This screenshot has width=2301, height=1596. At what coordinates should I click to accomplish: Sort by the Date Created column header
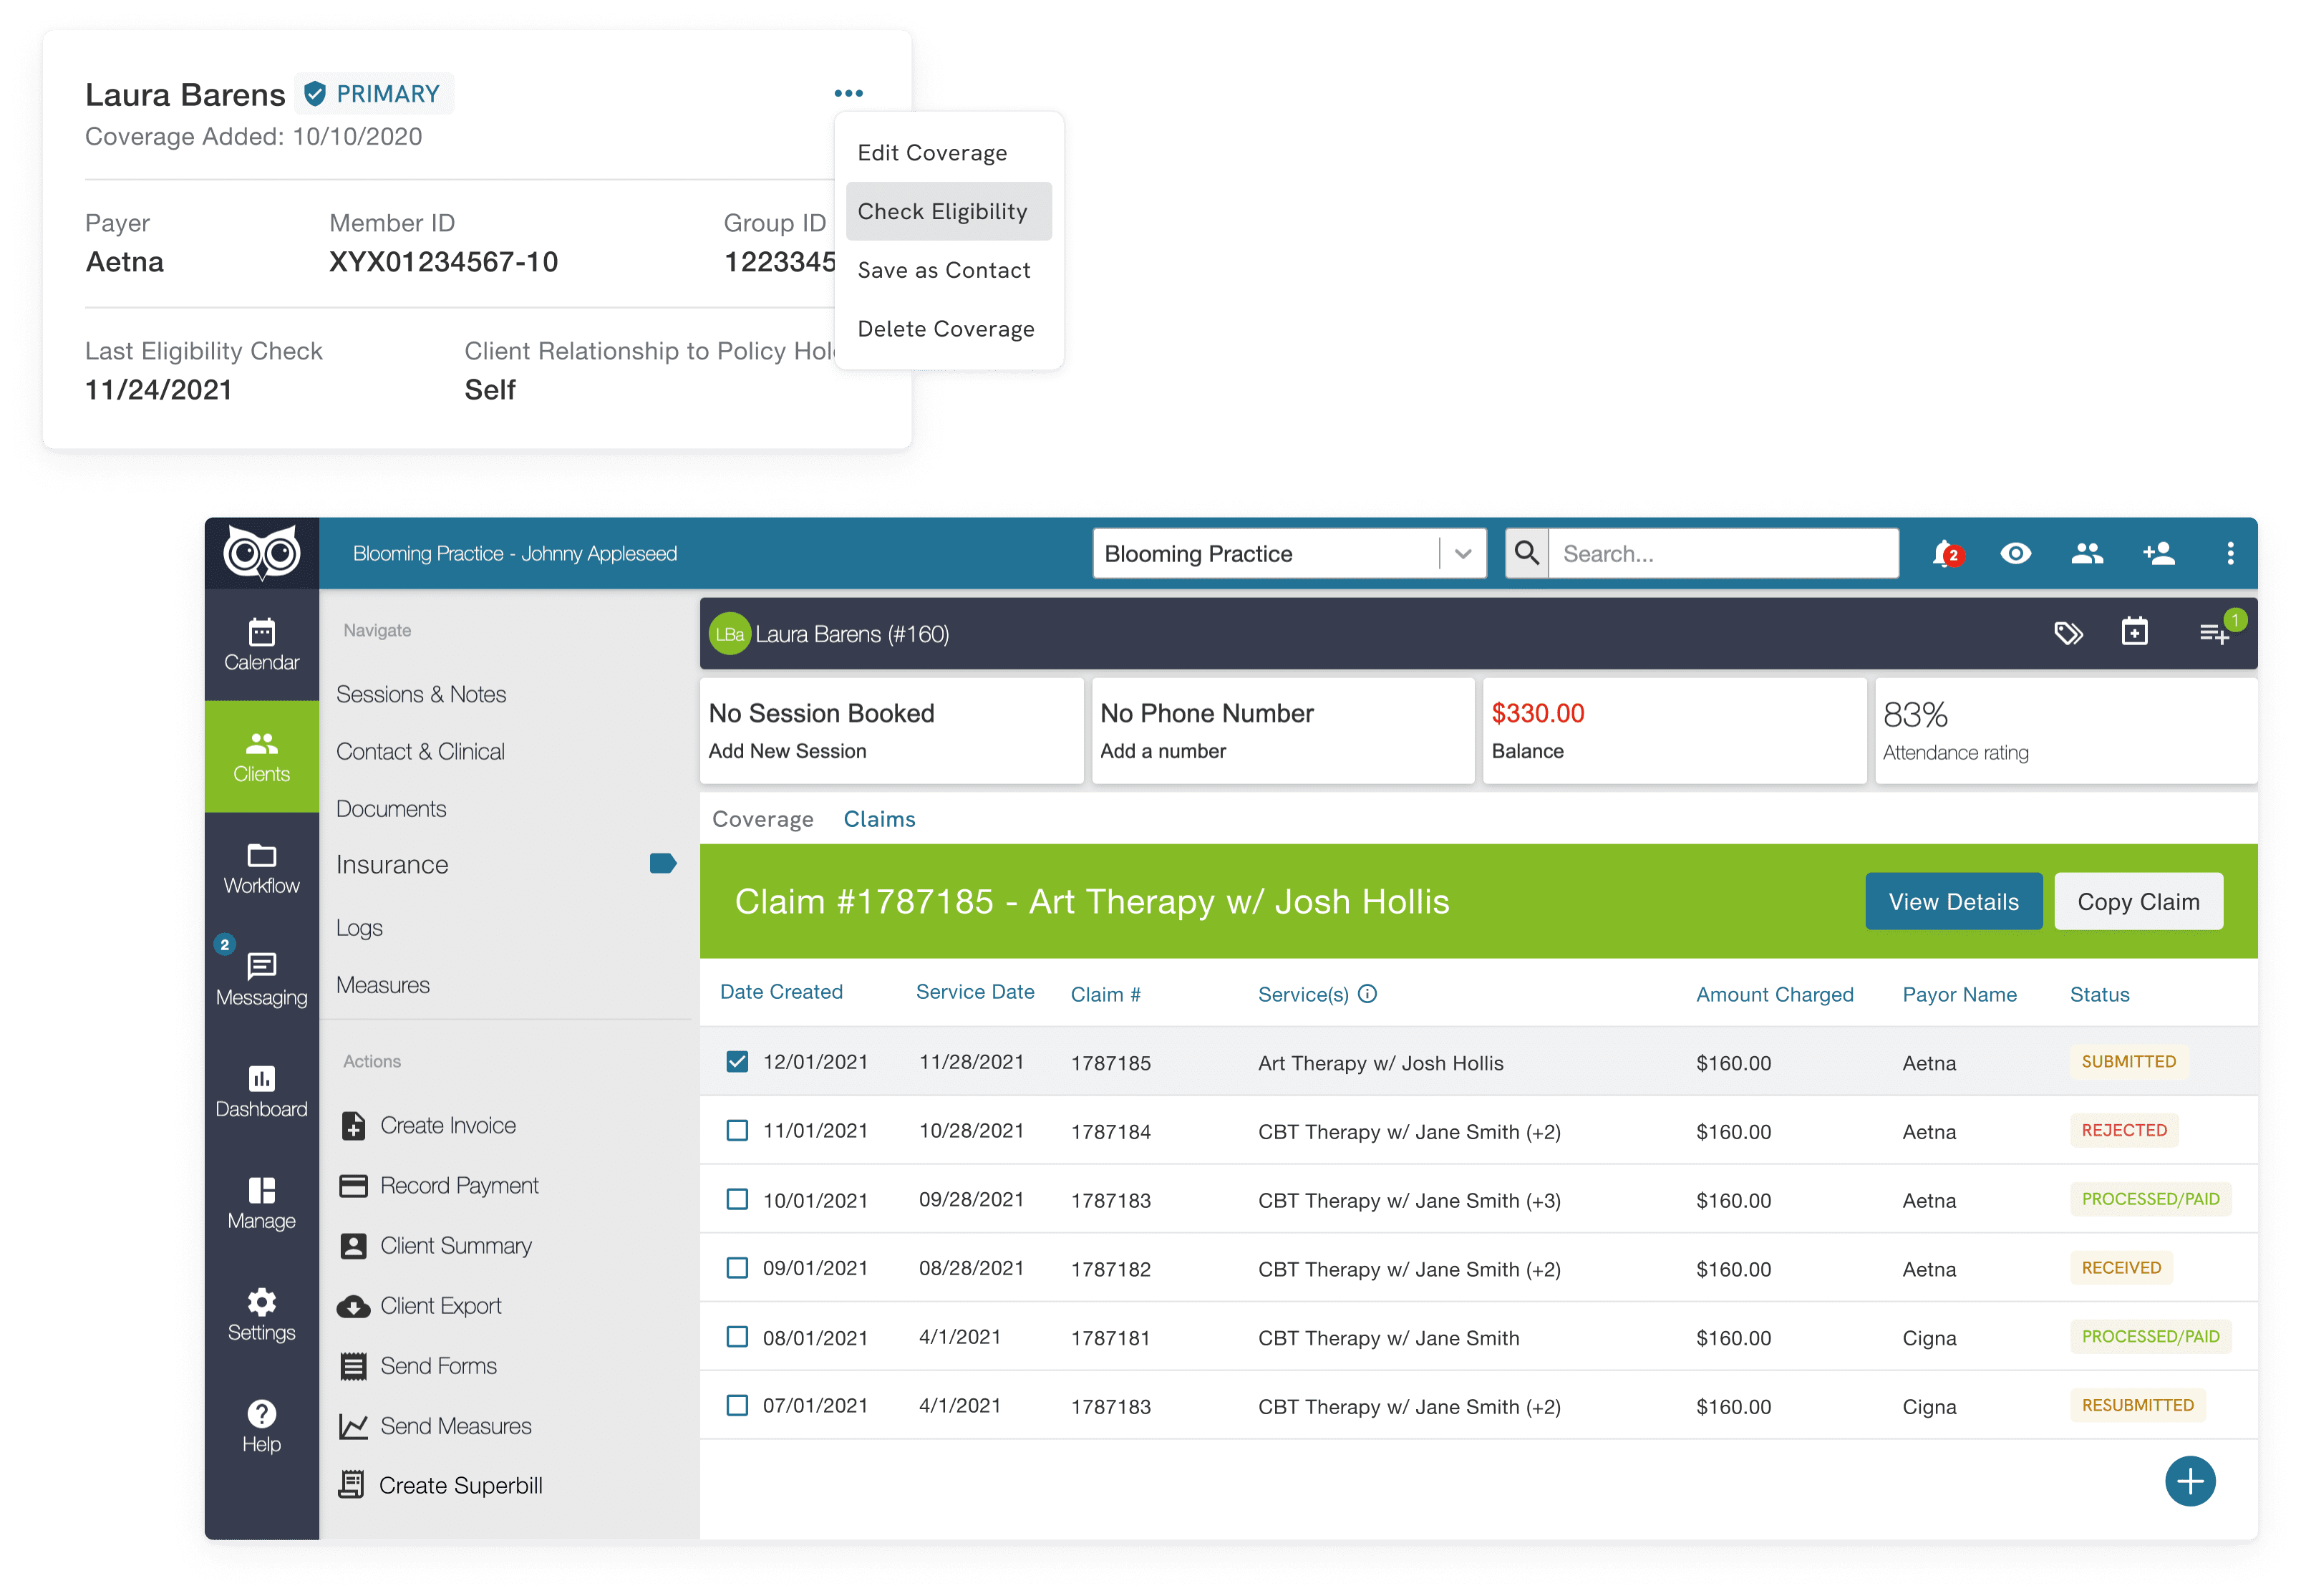point(781,992)
